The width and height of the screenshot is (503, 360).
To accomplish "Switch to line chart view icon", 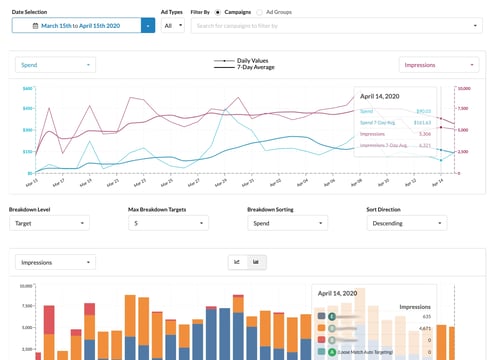I will pyautogui.click(x=237, y=262).
